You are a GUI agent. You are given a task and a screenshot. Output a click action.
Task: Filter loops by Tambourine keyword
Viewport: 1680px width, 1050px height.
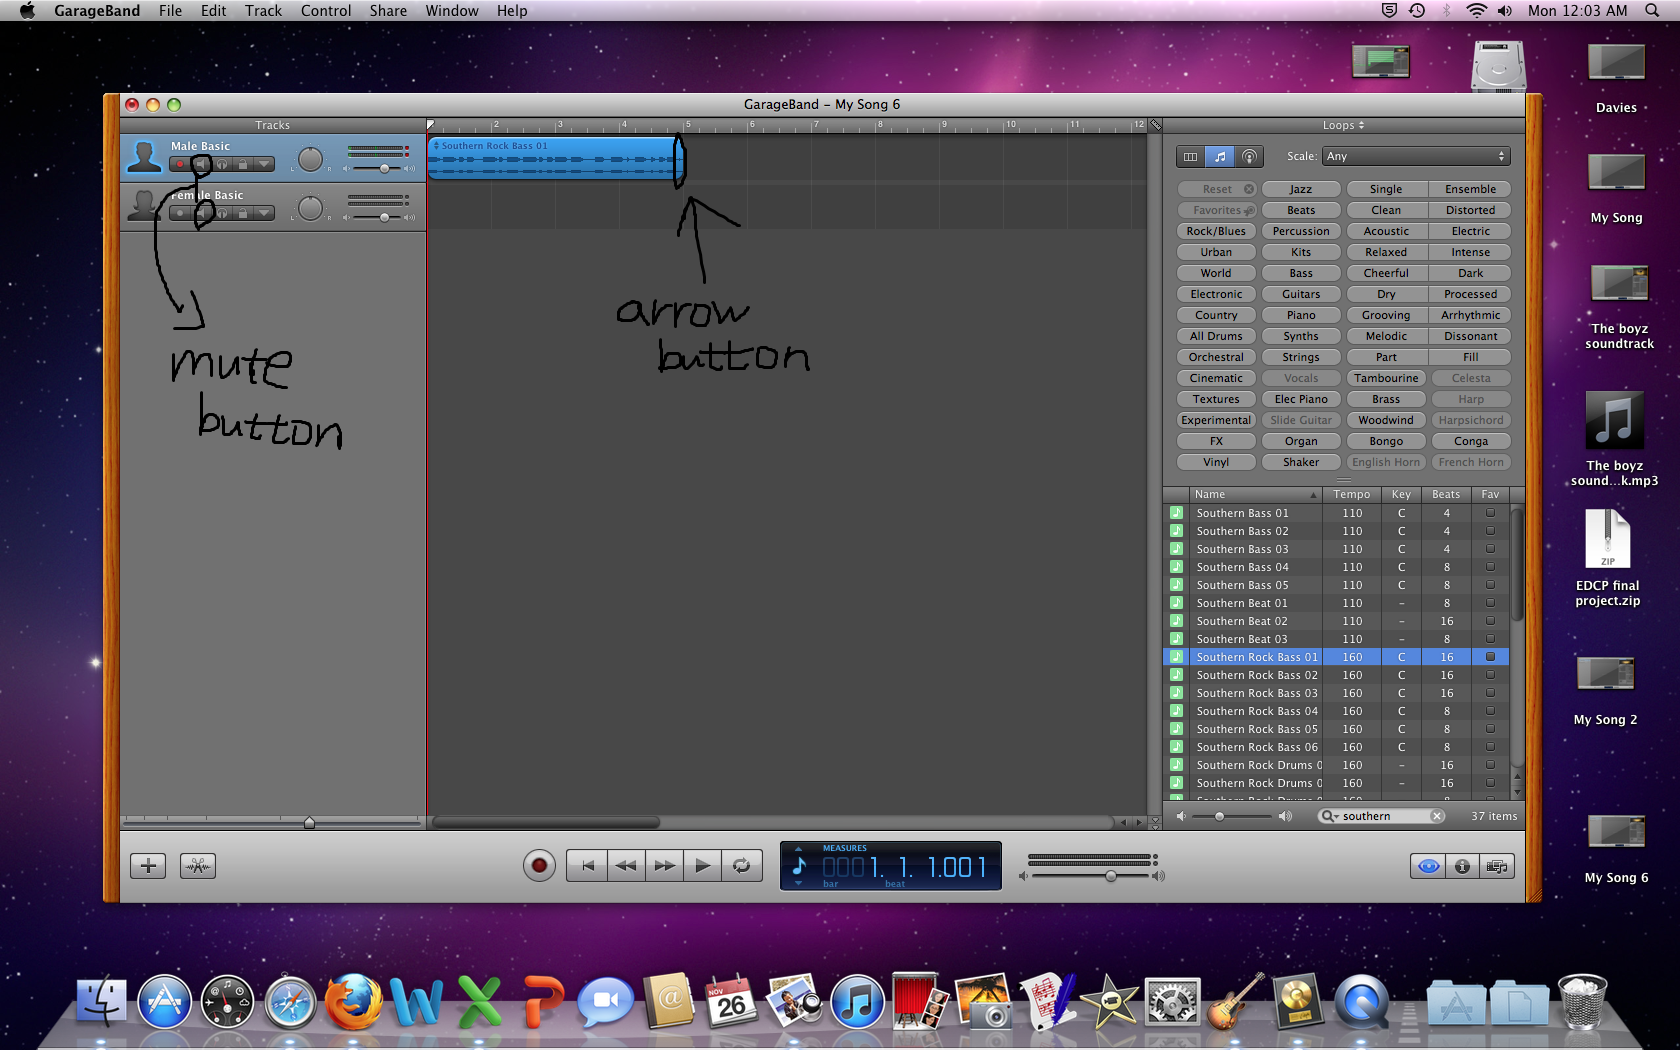coord(1386,378)
